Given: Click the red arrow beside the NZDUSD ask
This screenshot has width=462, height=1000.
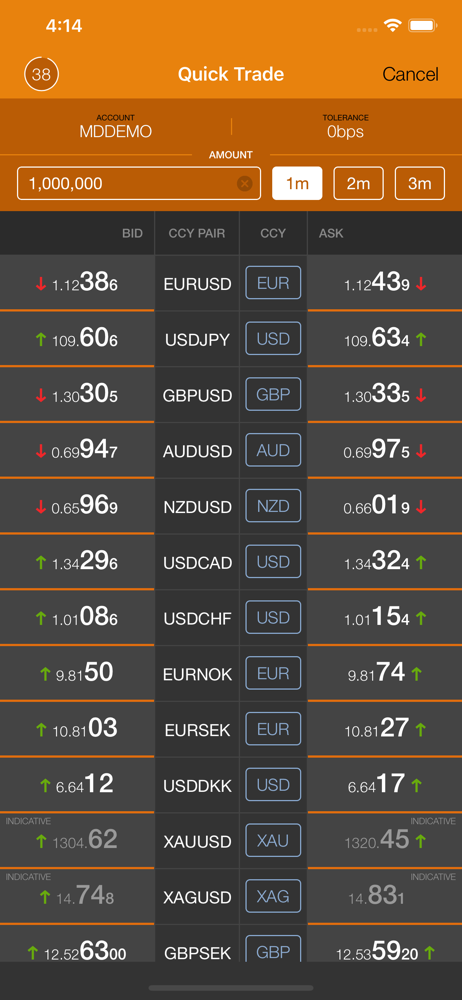Looking at the screenshot, I should point(421,508).
